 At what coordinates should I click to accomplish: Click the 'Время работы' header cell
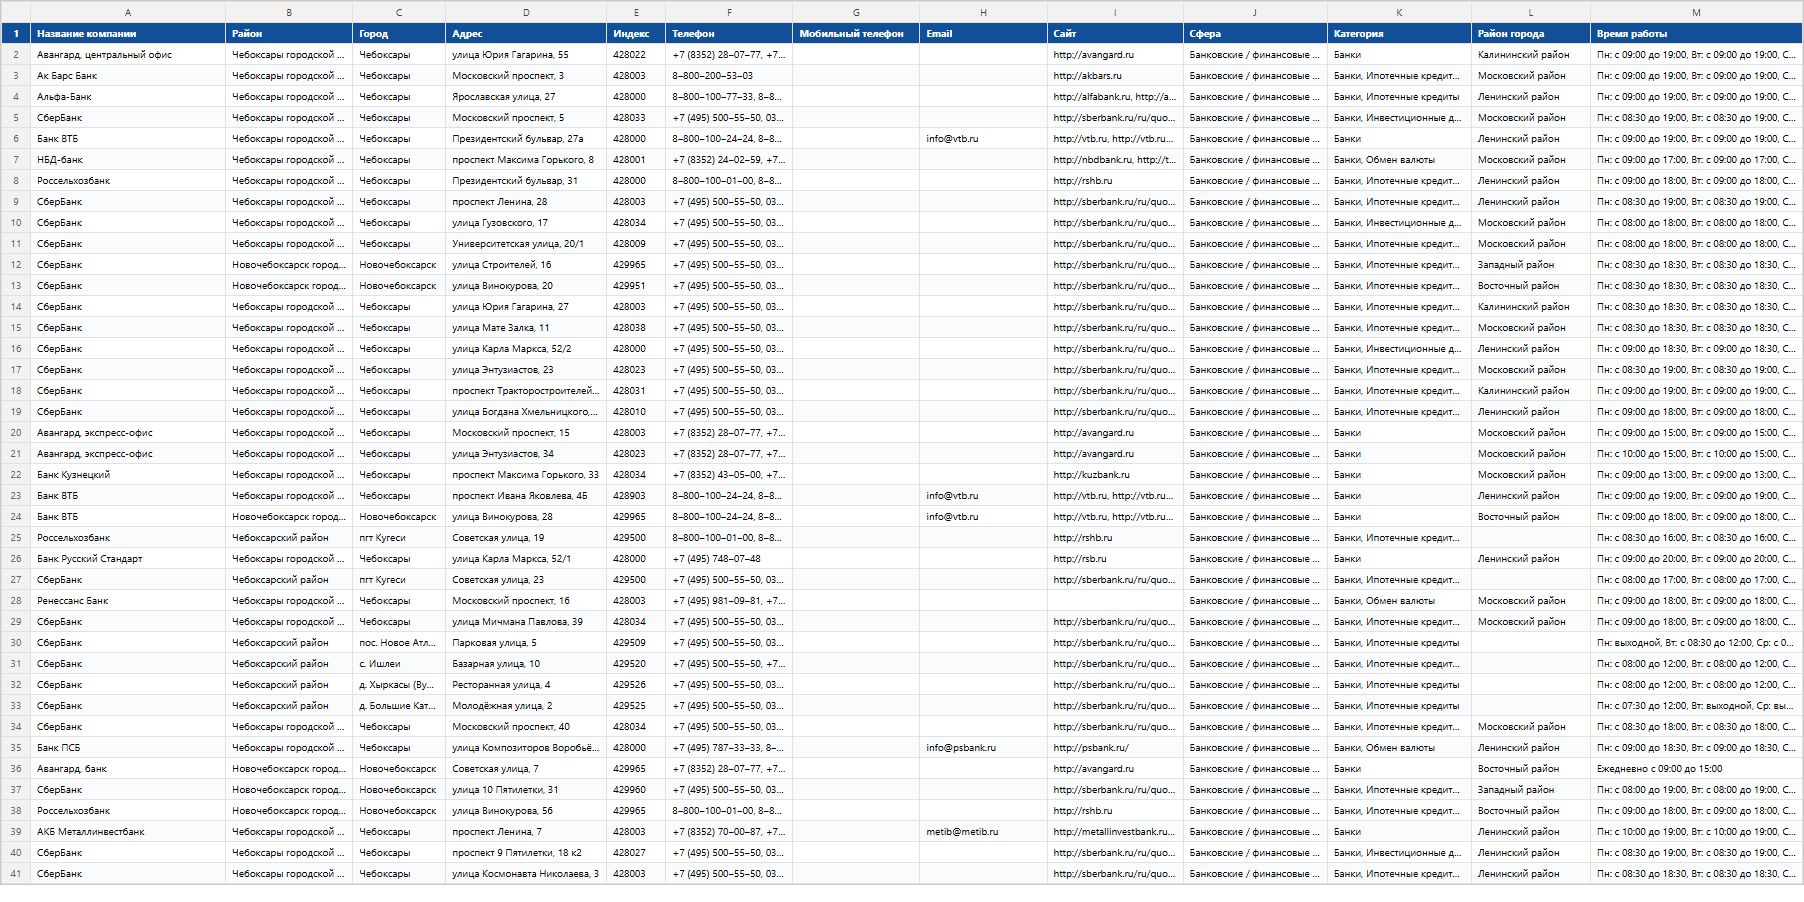click(x=1696, y=34)
